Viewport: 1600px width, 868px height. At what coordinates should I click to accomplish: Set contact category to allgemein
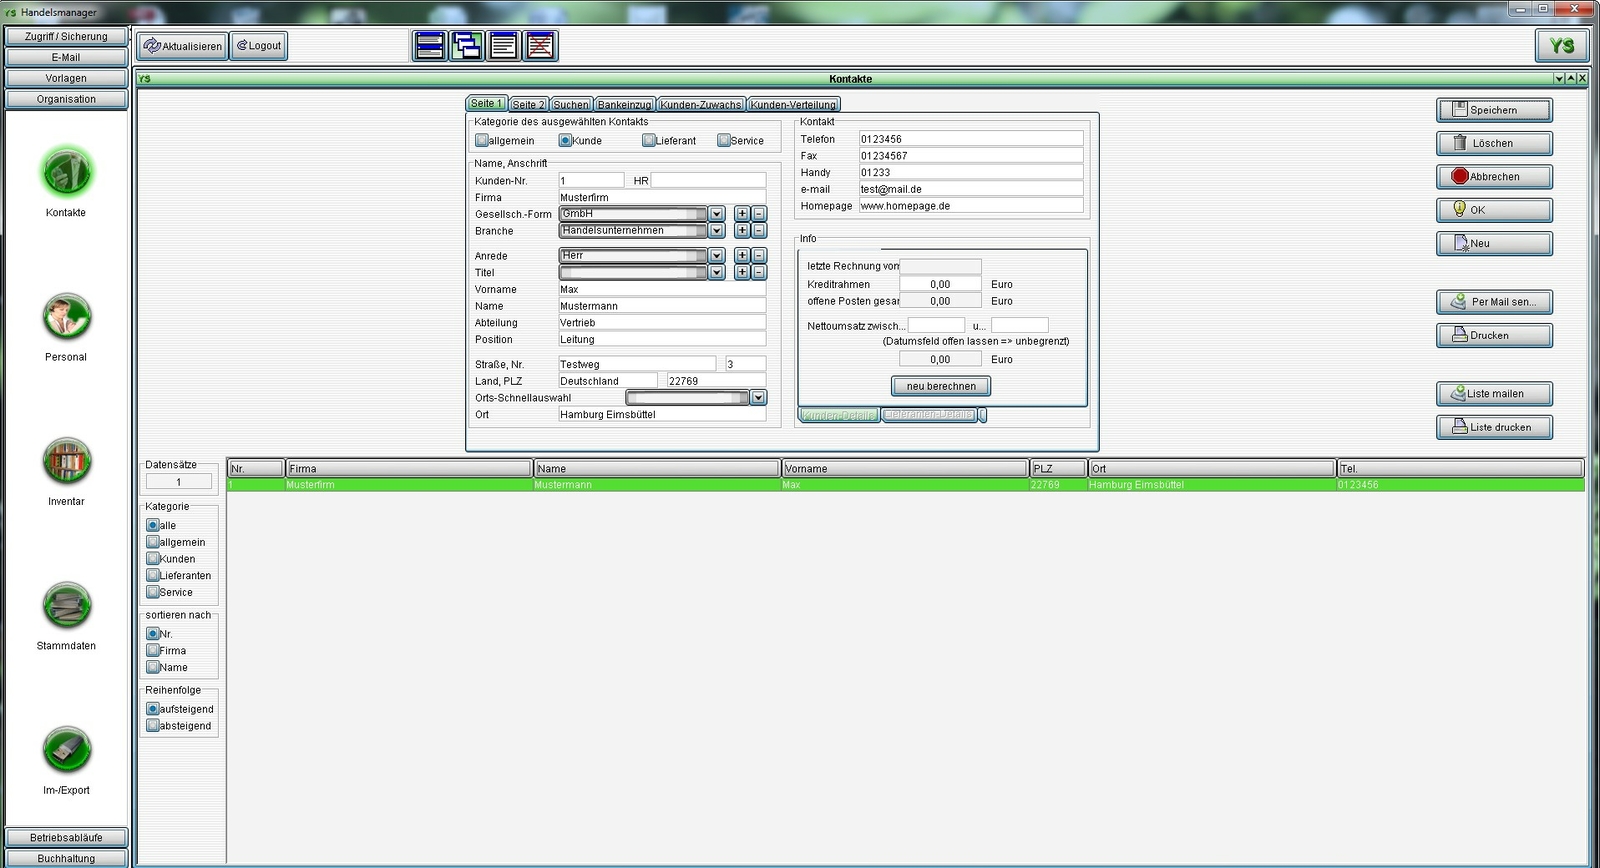(482, 141)
